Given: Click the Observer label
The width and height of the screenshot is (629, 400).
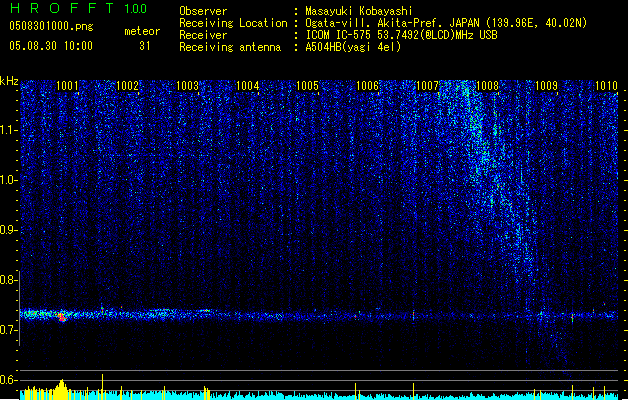Looking at the screenshot, I should click(x=203, y=11).
